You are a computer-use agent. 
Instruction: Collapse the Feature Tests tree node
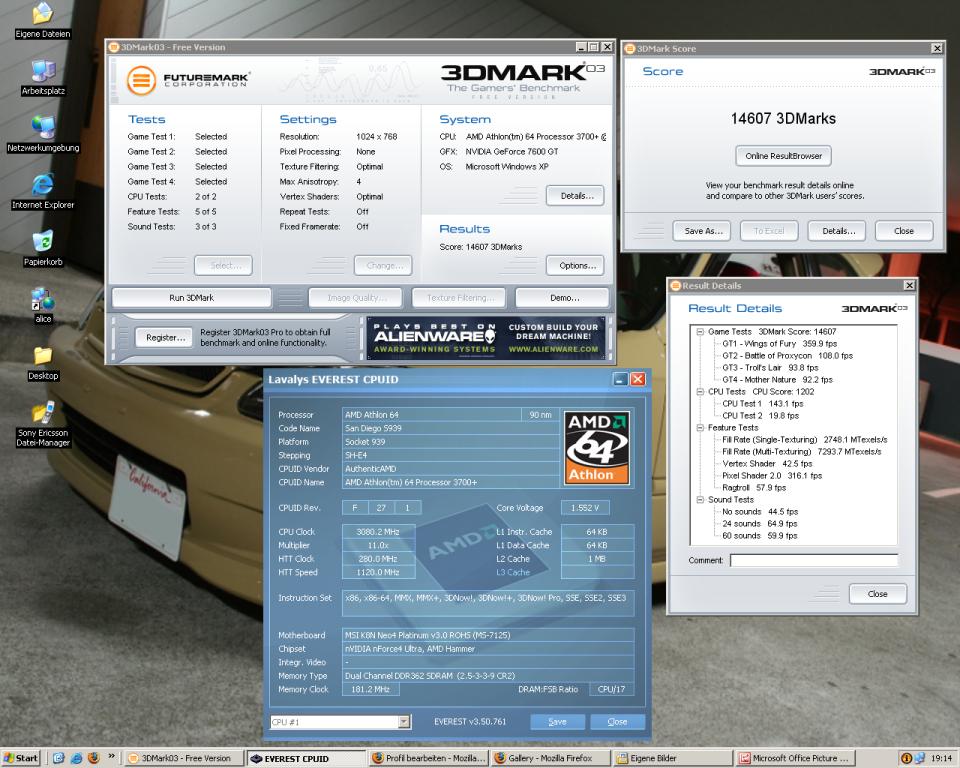[700, 427]
